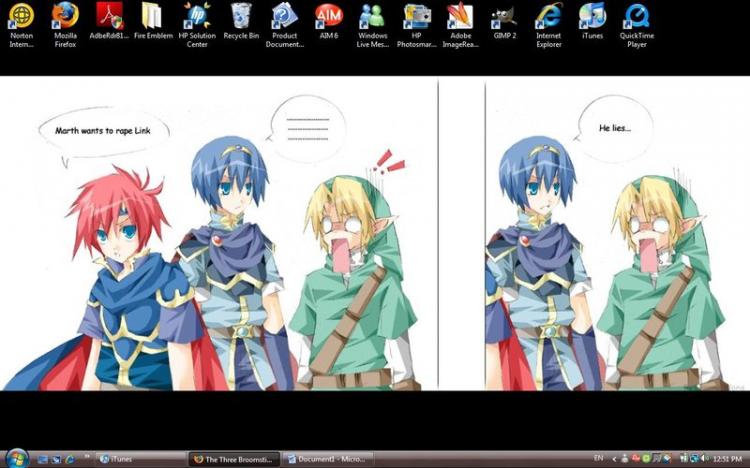Switch to Document1 Microsoft Word taskbar button
Viewport: 750px width, 468px height.
coord(327,459)
